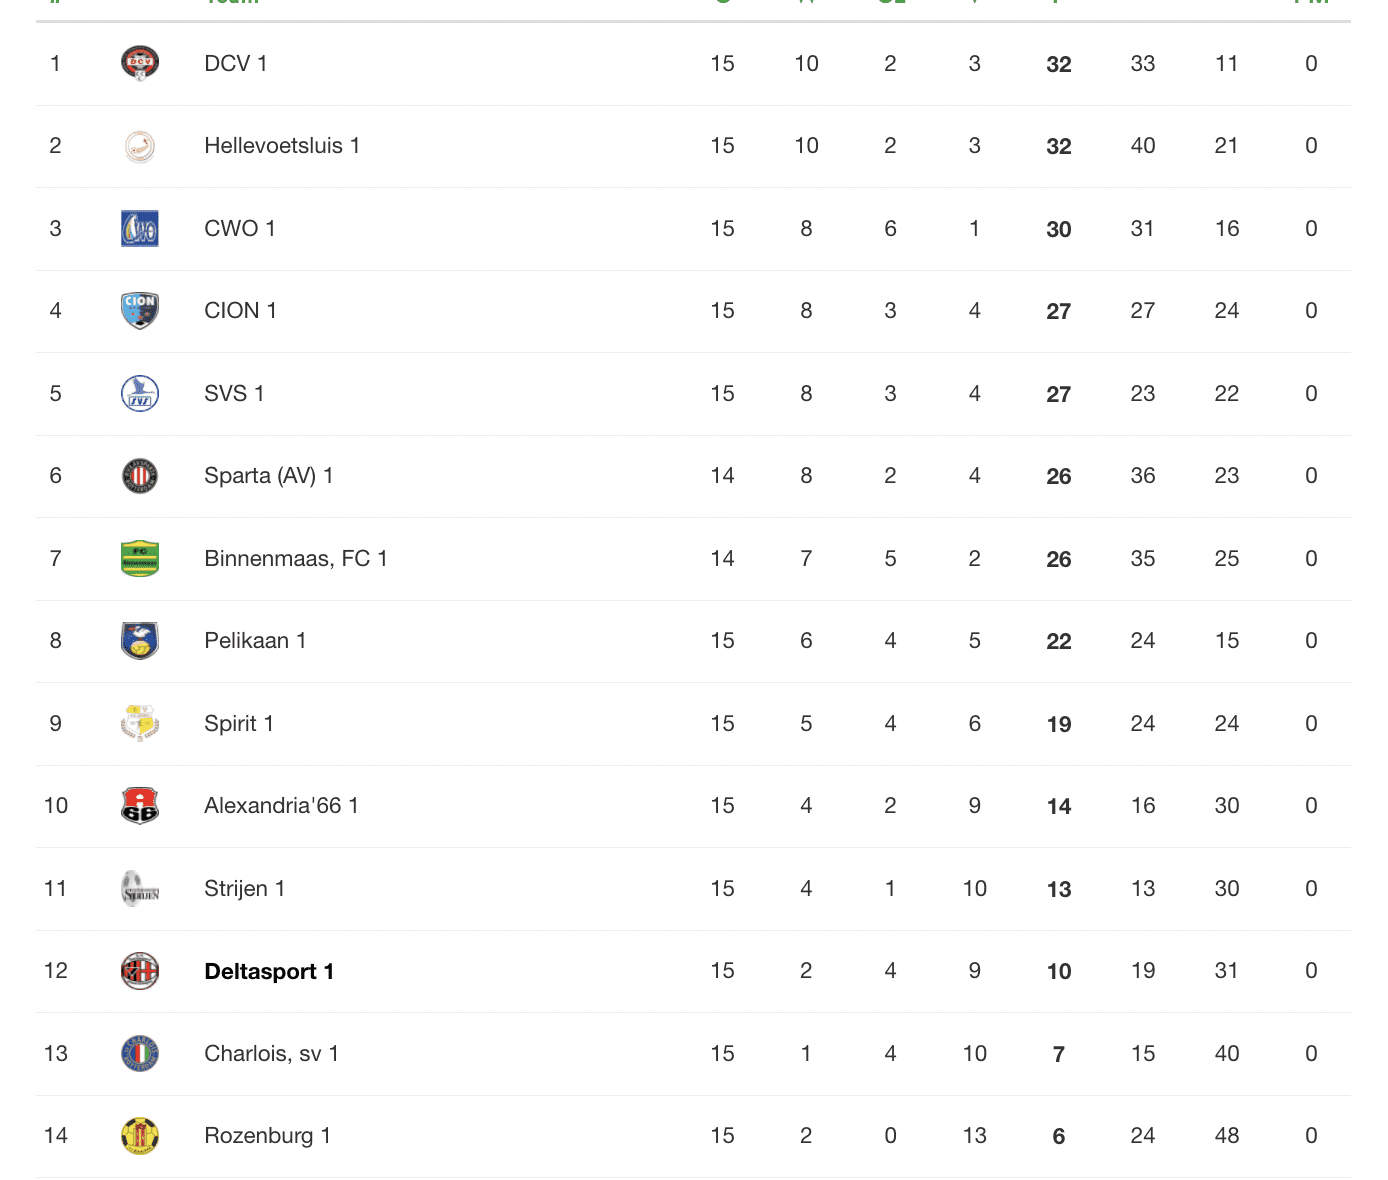
Task: Open the Hellevoetsluis 1 team link
Action: click(282, 146)
